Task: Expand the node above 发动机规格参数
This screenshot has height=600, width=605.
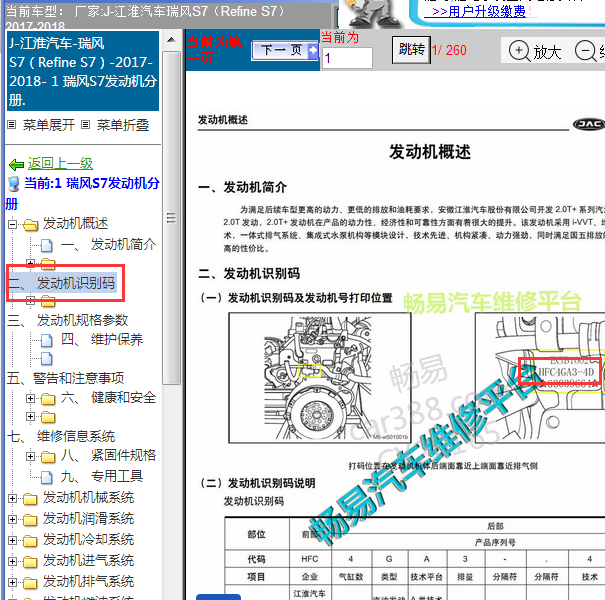Action: click(30, 300)
